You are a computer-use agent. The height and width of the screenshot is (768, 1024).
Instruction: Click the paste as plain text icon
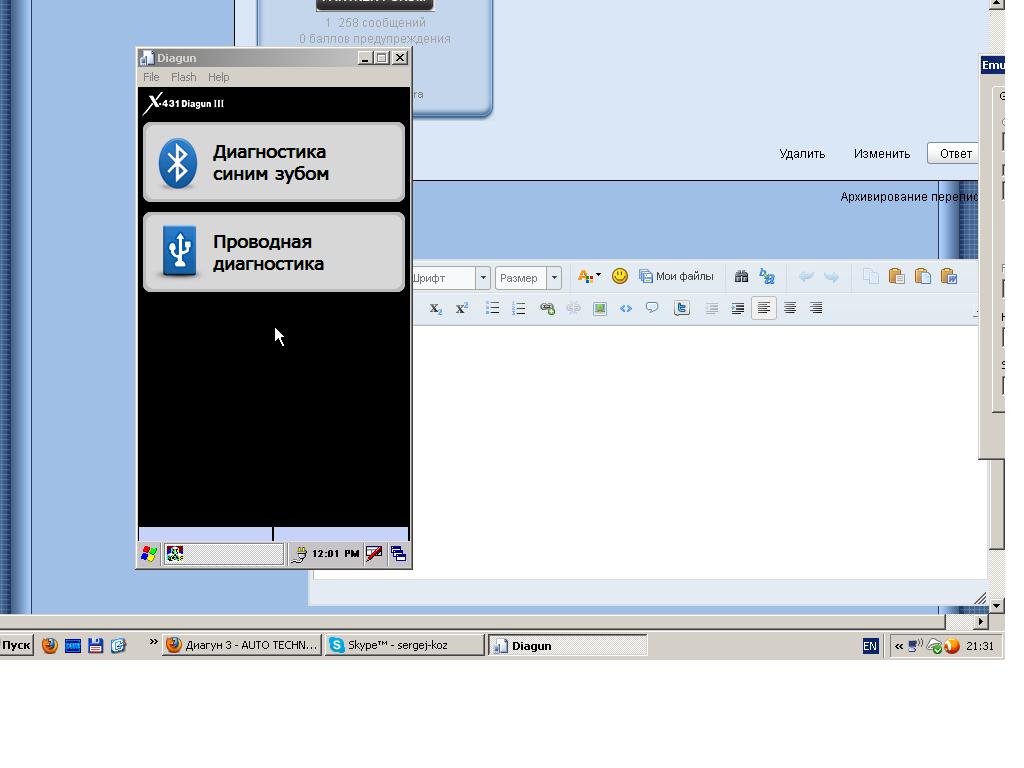pyautogui.click(x=923, y=276)
